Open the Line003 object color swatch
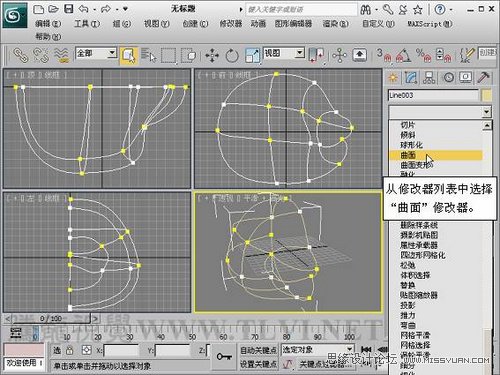Viewport: 500px width, 375px height. [487, 95]
